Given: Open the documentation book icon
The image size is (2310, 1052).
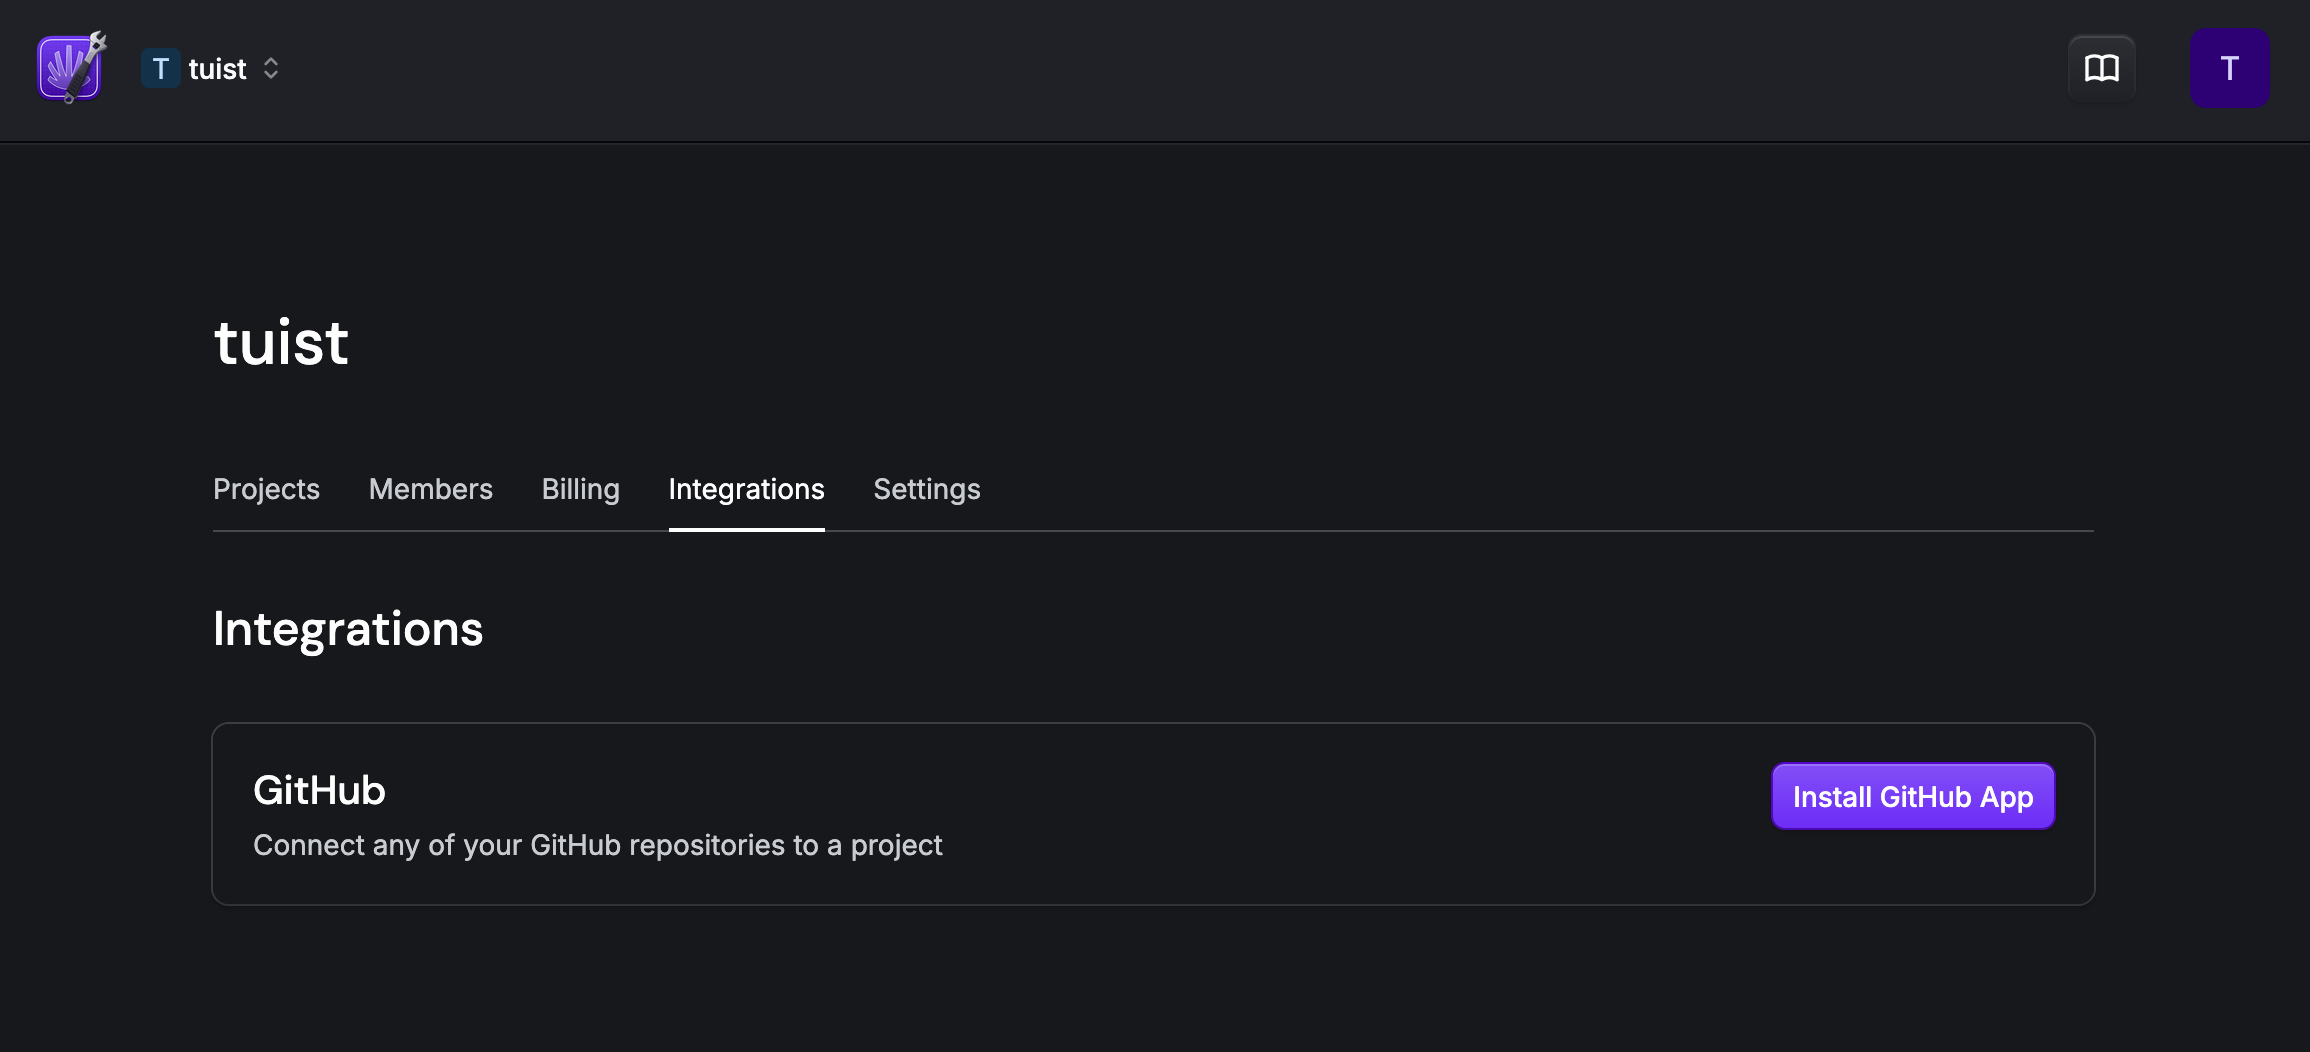Looking at the screenshot, I should pyautogui.click(x=2101, y=68).
